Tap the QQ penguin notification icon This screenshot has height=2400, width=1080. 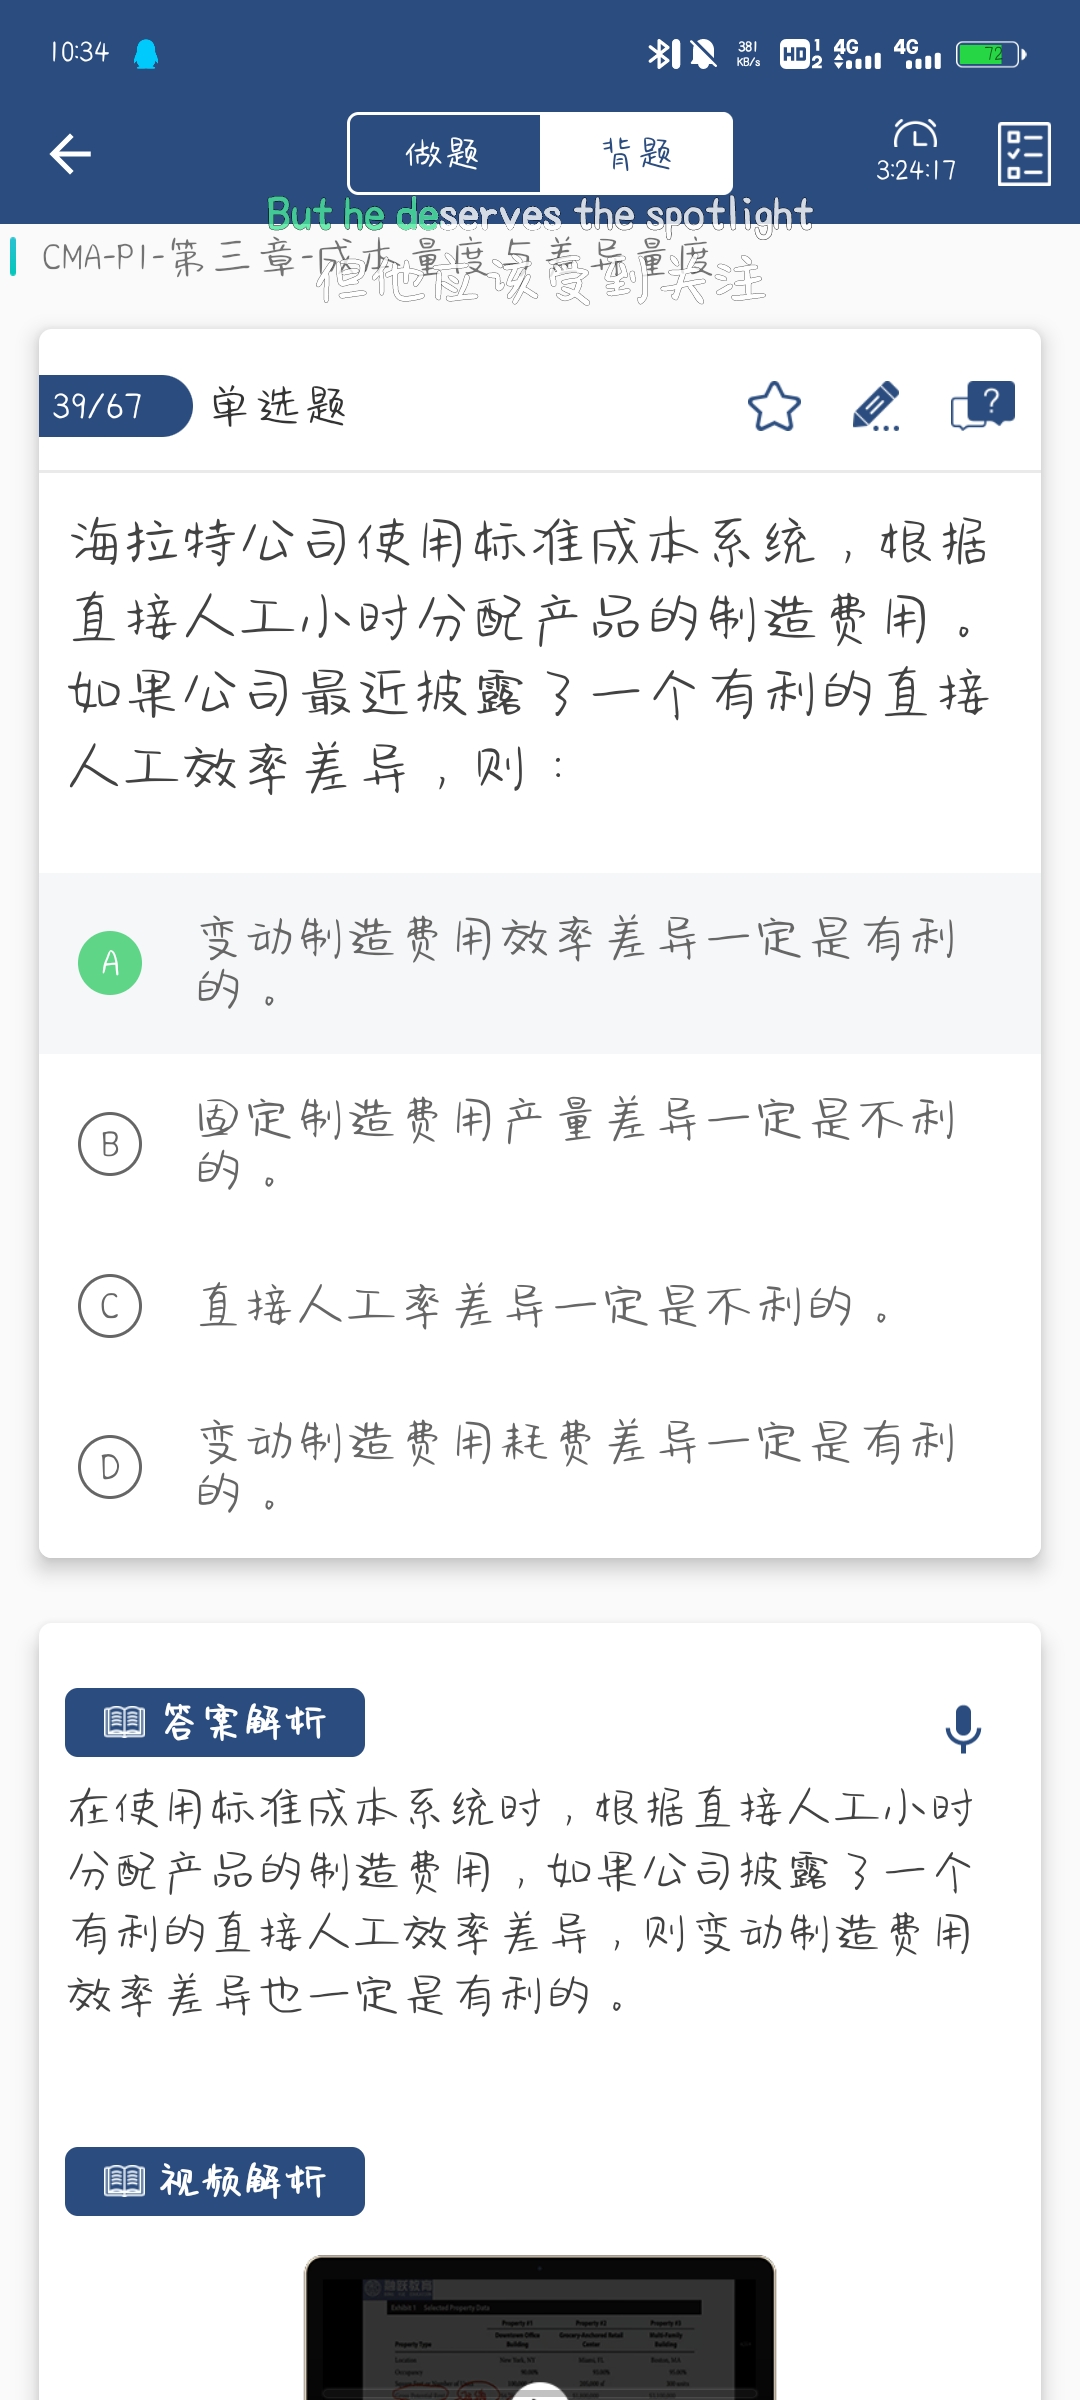point(146,54)
